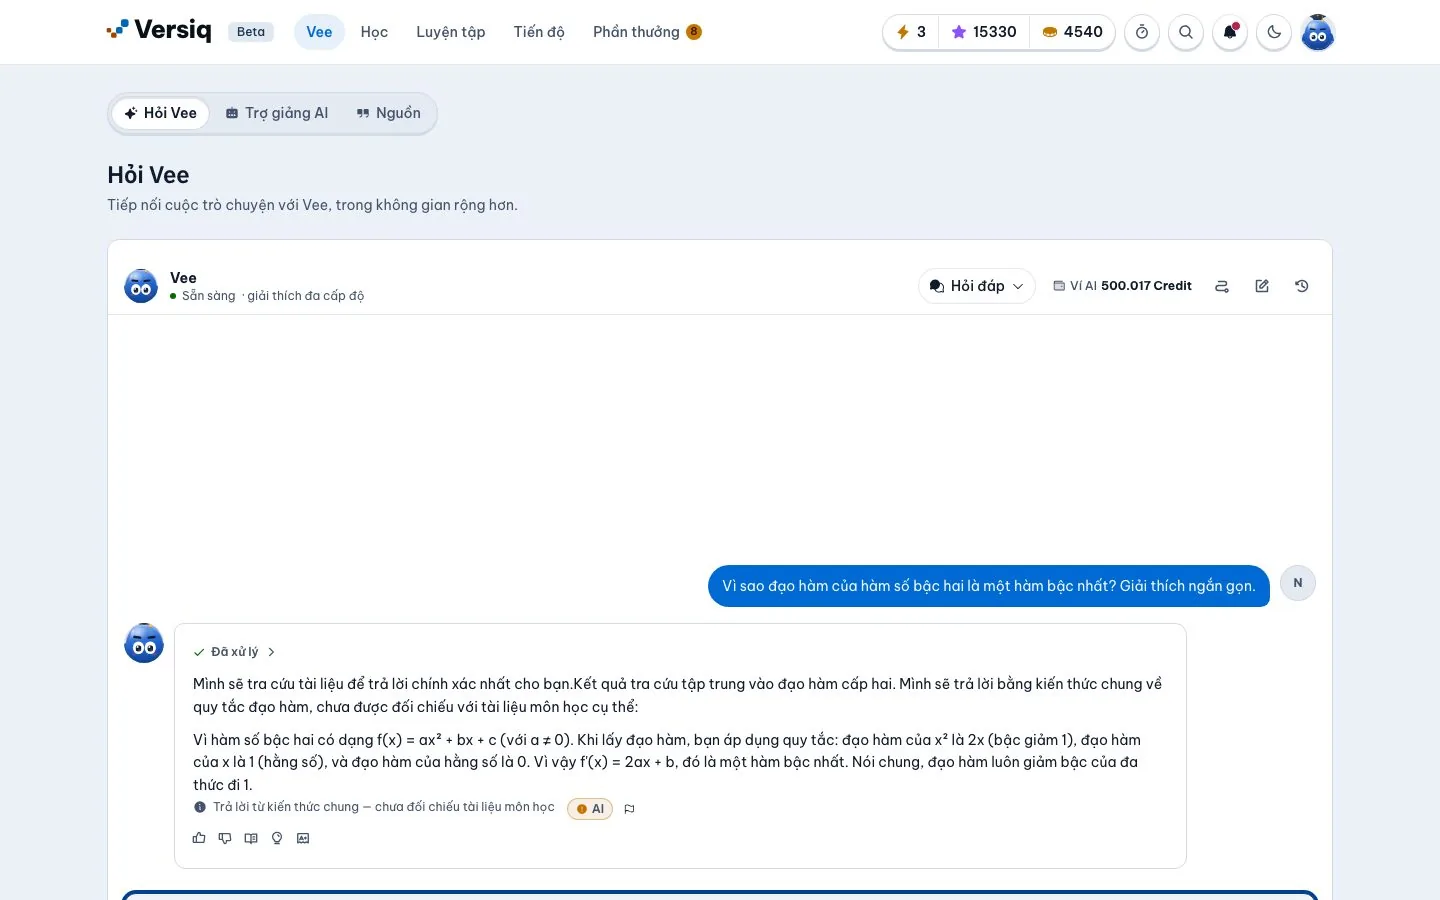
Task: Open the Hỏi đáp mode dropdown
Action: [x=977, y=286]
